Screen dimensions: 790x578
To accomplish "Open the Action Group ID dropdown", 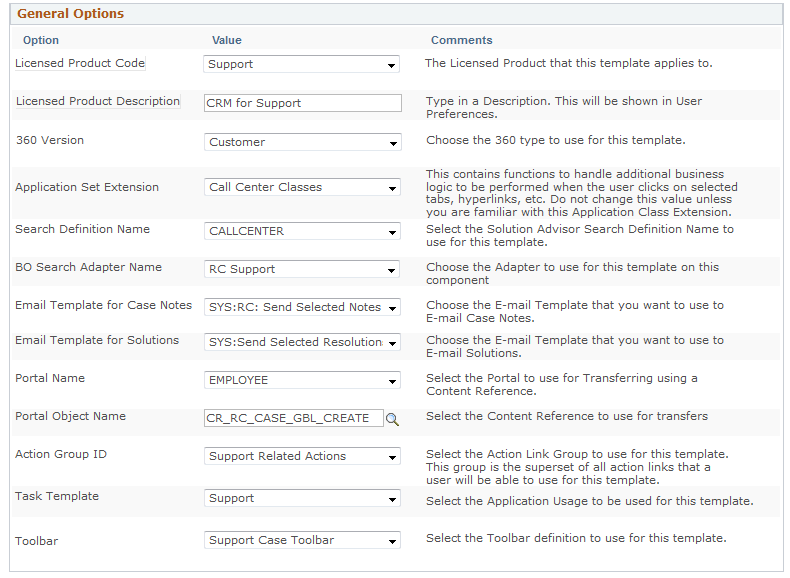I will [302, 456].
